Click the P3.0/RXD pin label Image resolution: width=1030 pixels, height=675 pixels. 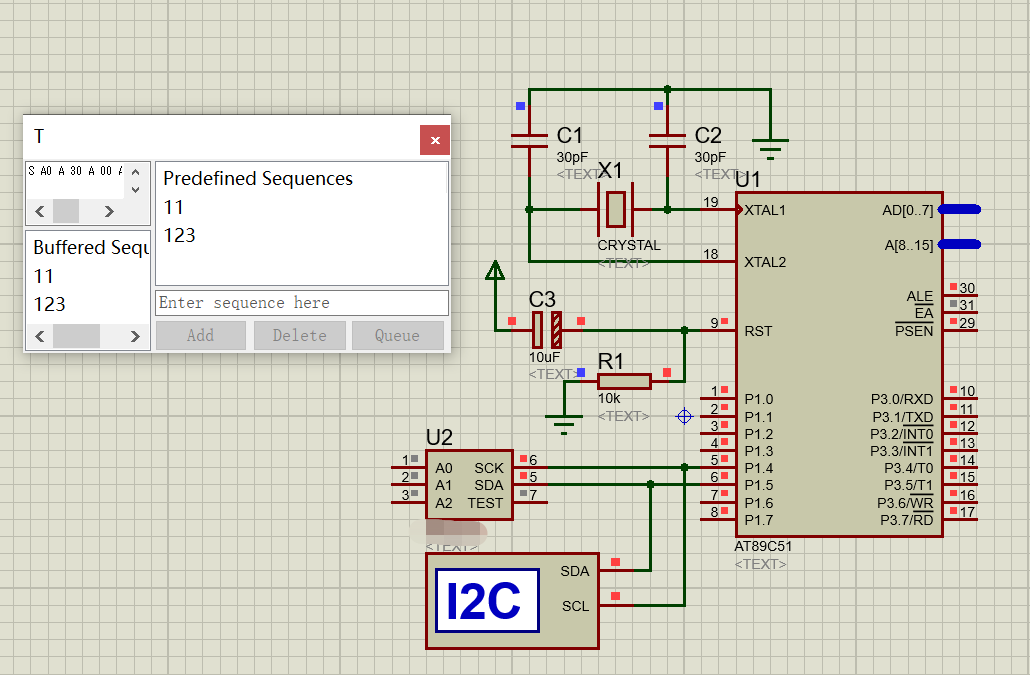click(x=902, y=399)
